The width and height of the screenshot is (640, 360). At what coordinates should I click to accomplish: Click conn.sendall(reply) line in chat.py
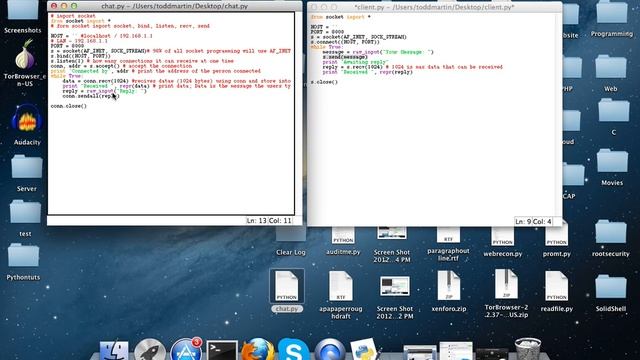(91, 96)
